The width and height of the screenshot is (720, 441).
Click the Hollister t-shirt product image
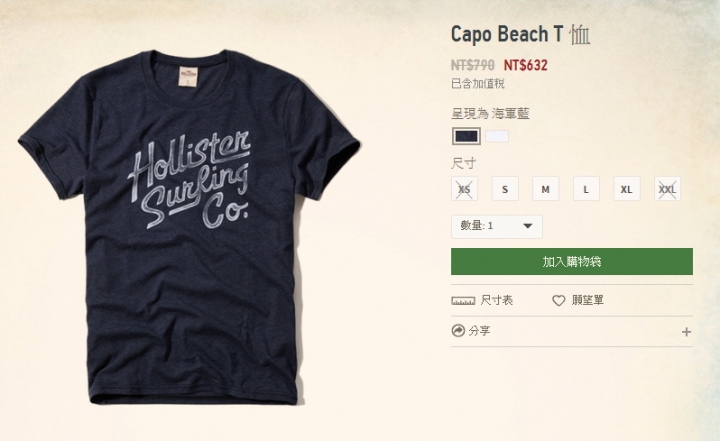pyautogui.click(x=189, y=227)
